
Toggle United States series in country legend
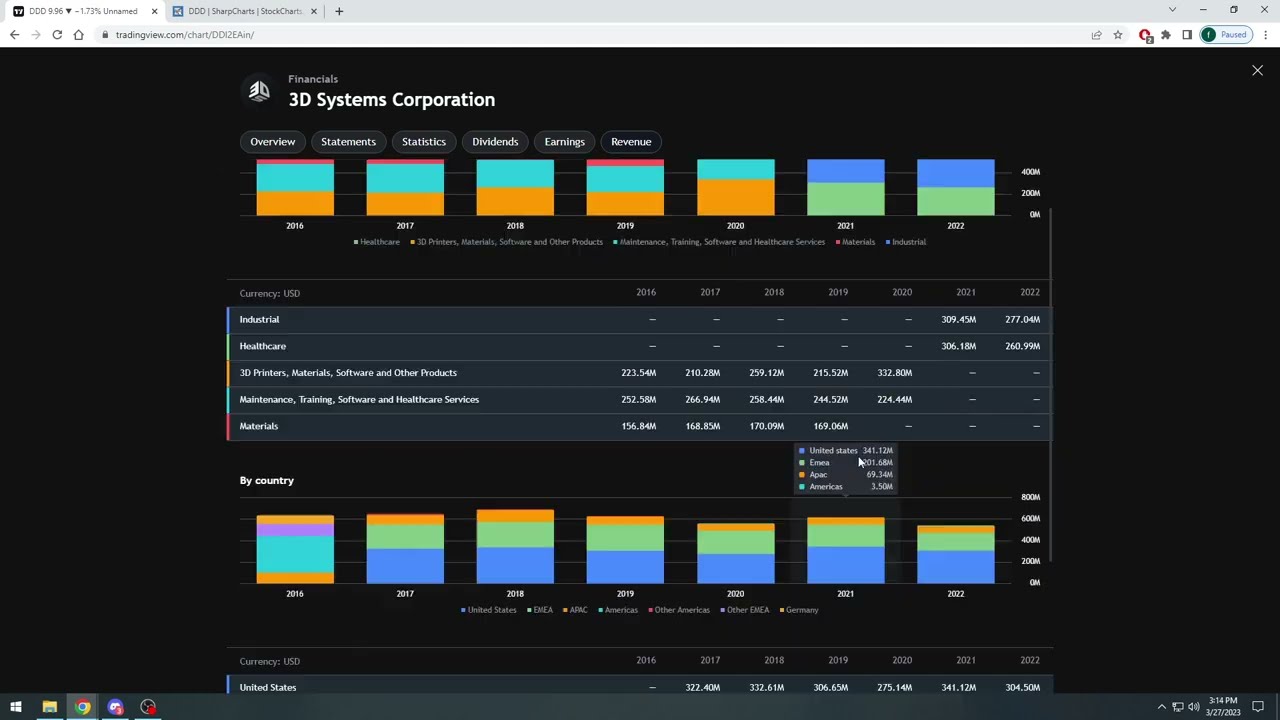click(489, 610)
